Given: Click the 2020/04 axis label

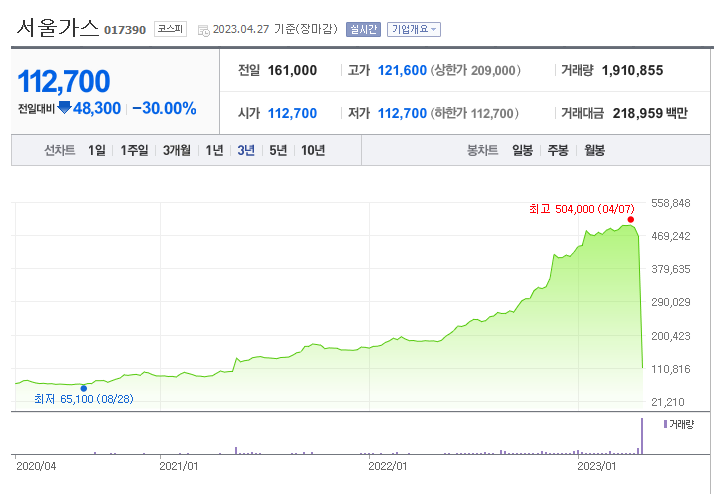Looking at the screenshot, I should pyautogui.click(x=36, y=466).
